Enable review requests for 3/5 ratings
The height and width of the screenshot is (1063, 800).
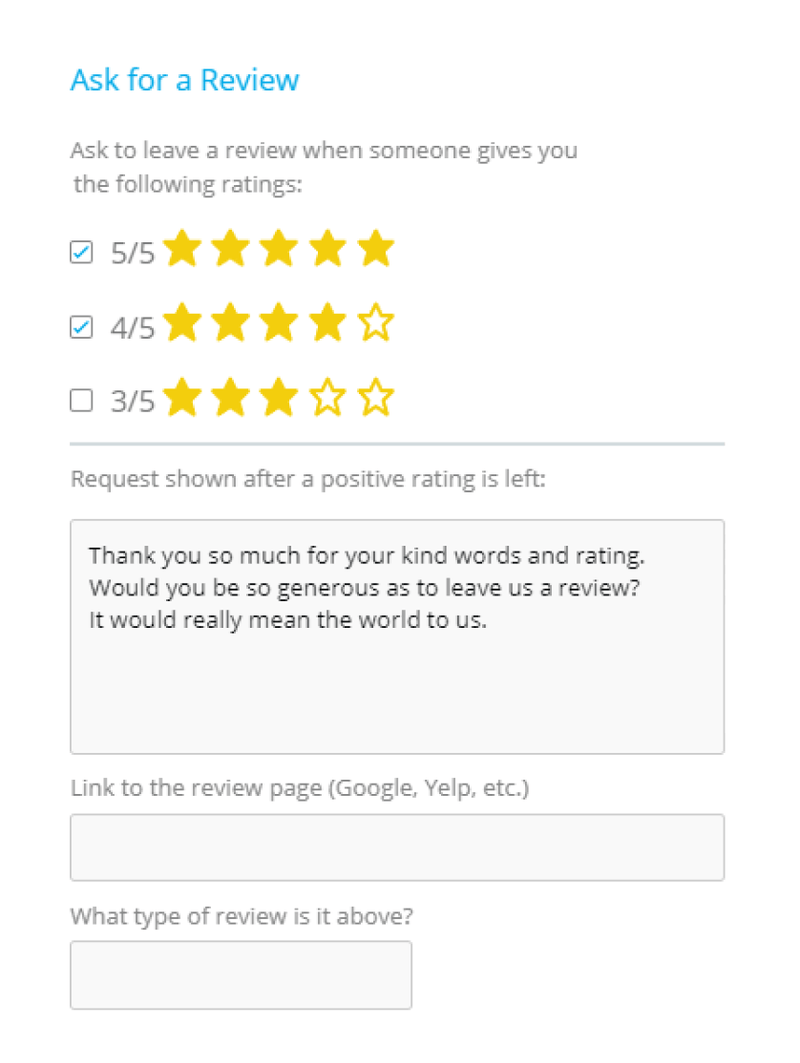(x=81, y=400)
